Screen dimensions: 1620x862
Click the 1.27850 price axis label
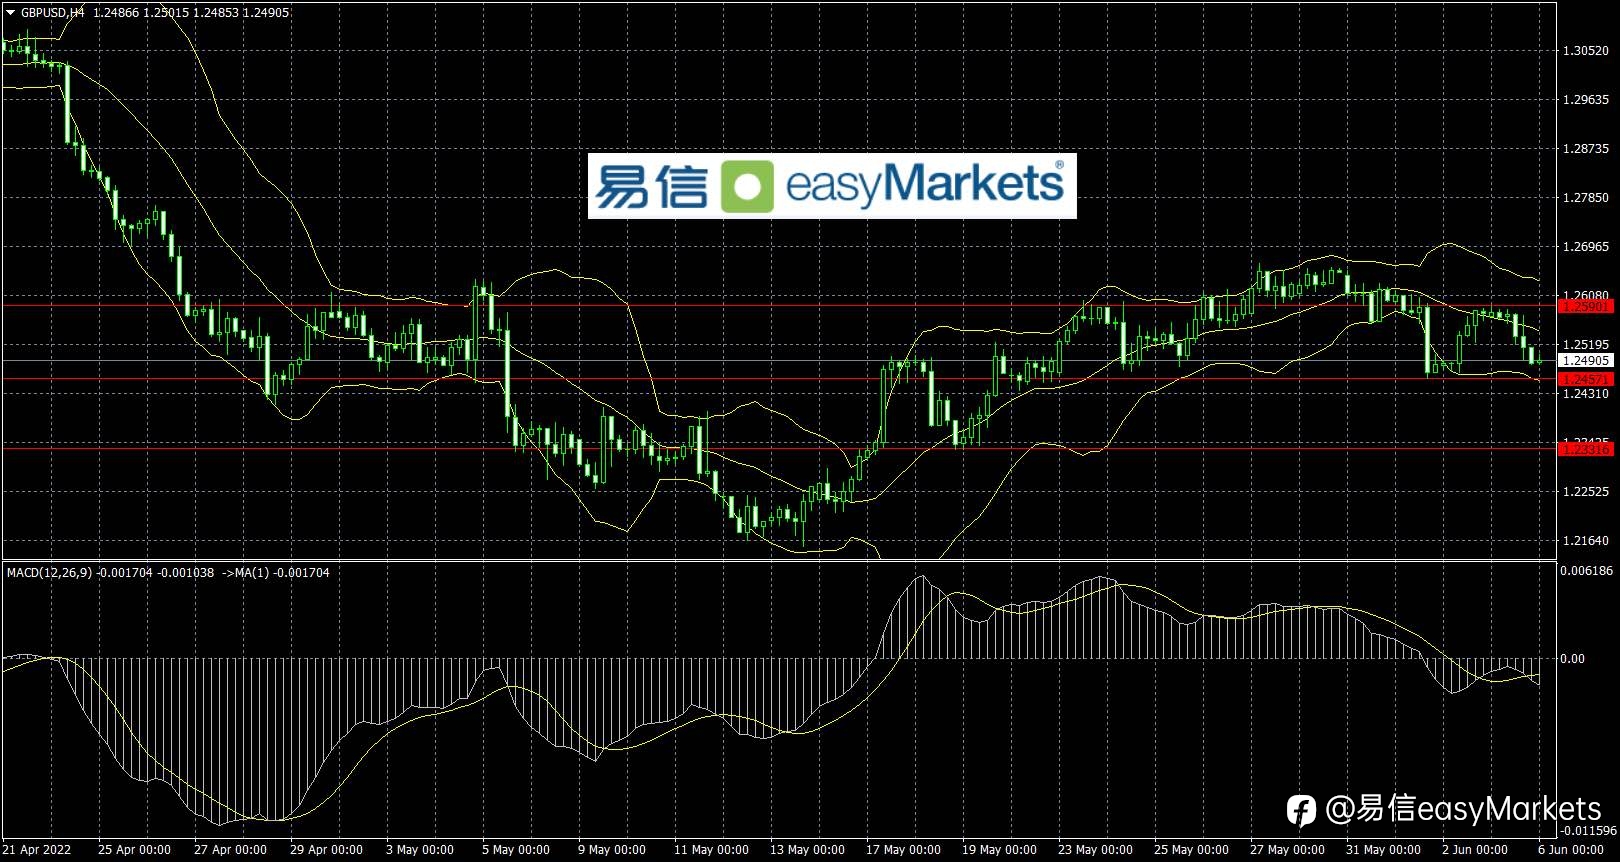point(1586,198)
